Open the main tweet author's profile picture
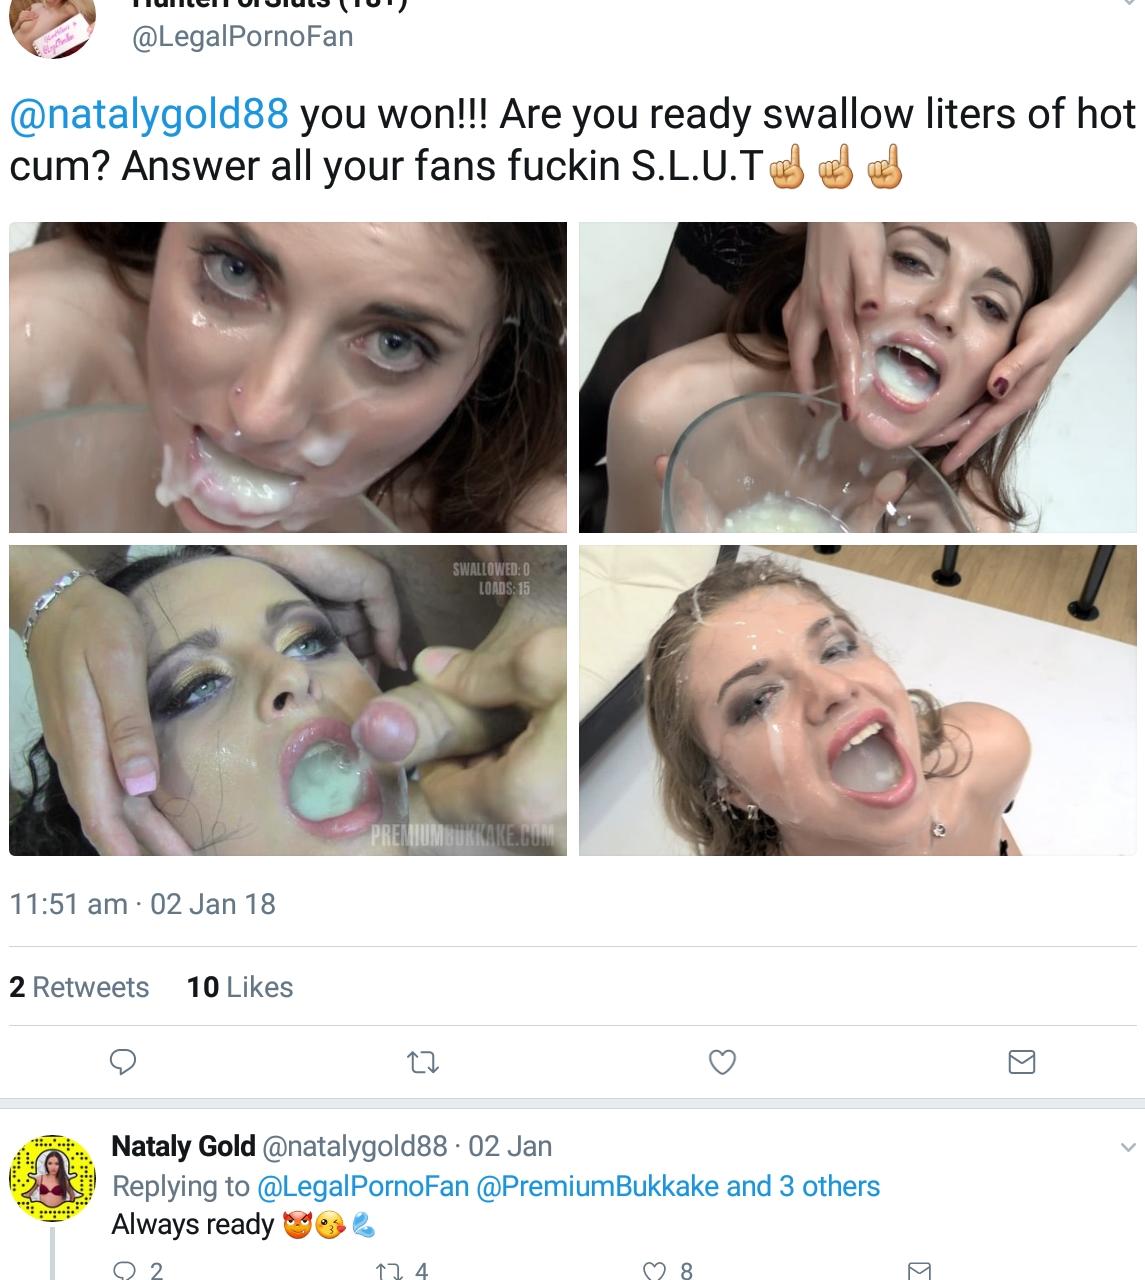The image size is (1145, 1280). click(x=52, y=26)
